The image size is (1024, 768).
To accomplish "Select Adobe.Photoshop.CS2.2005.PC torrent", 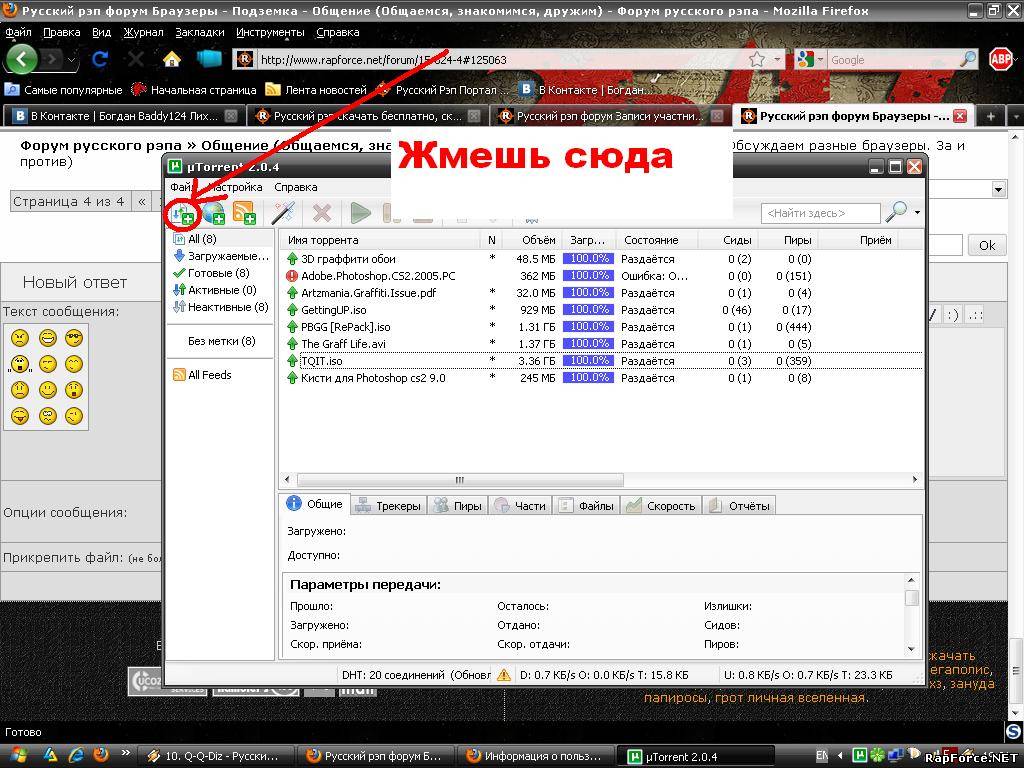I will pos(601,276).
